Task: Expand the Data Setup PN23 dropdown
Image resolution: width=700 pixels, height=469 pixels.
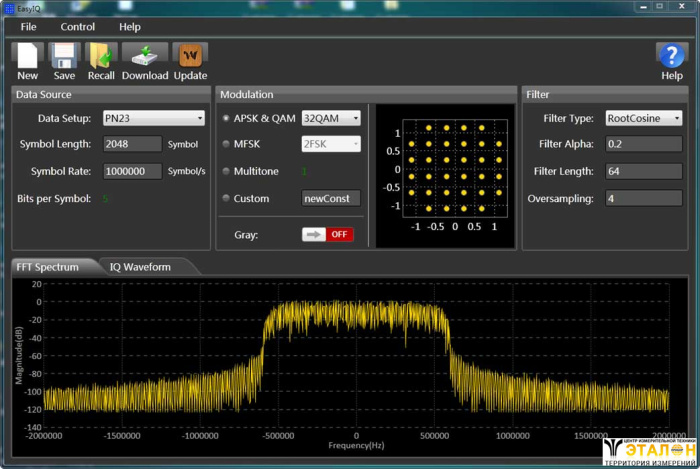Action: (154, 118)
